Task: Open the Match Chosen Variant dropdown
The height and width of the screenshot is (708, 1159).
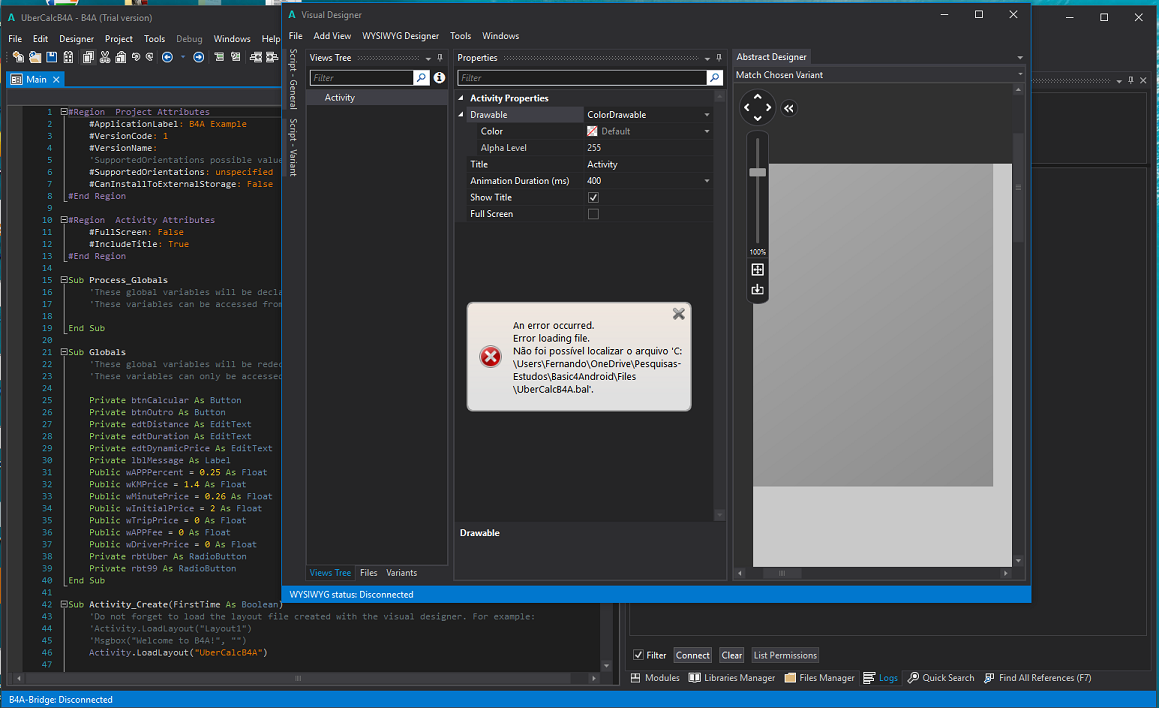Action: pos(1019,74)
